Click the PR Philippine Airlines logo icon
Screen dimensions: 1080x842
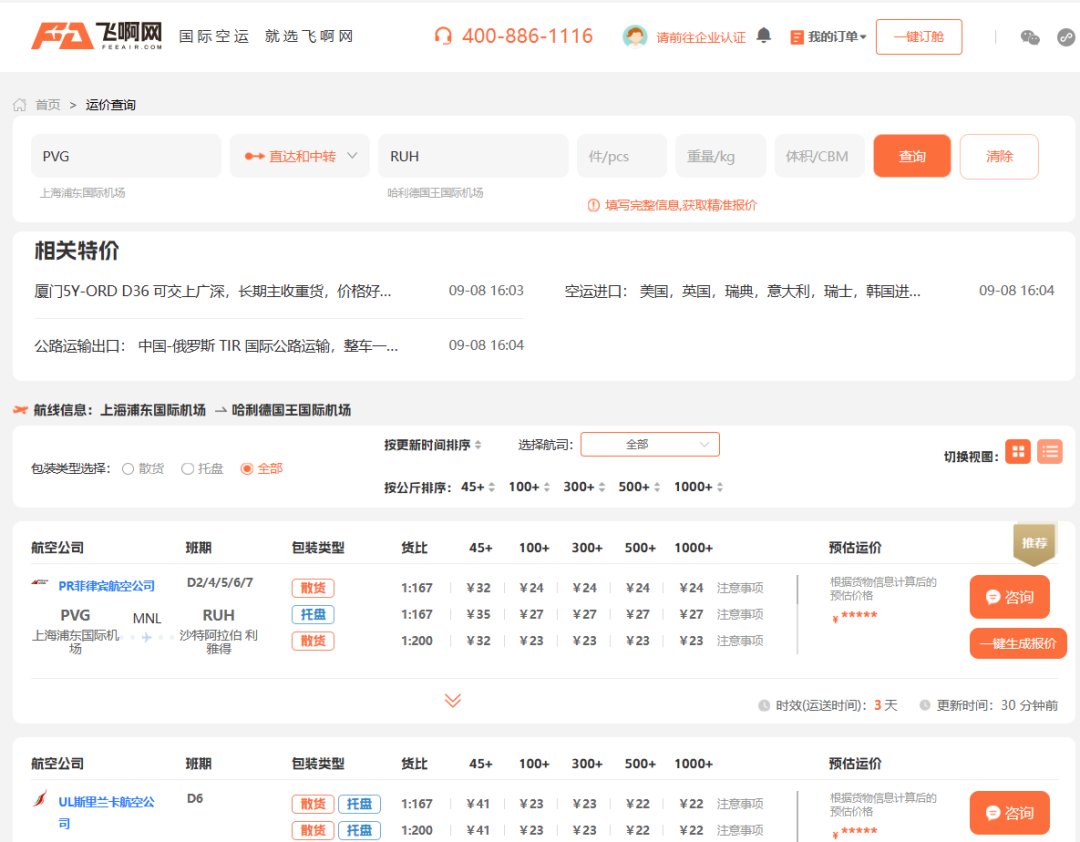click(x=40, y=583)
